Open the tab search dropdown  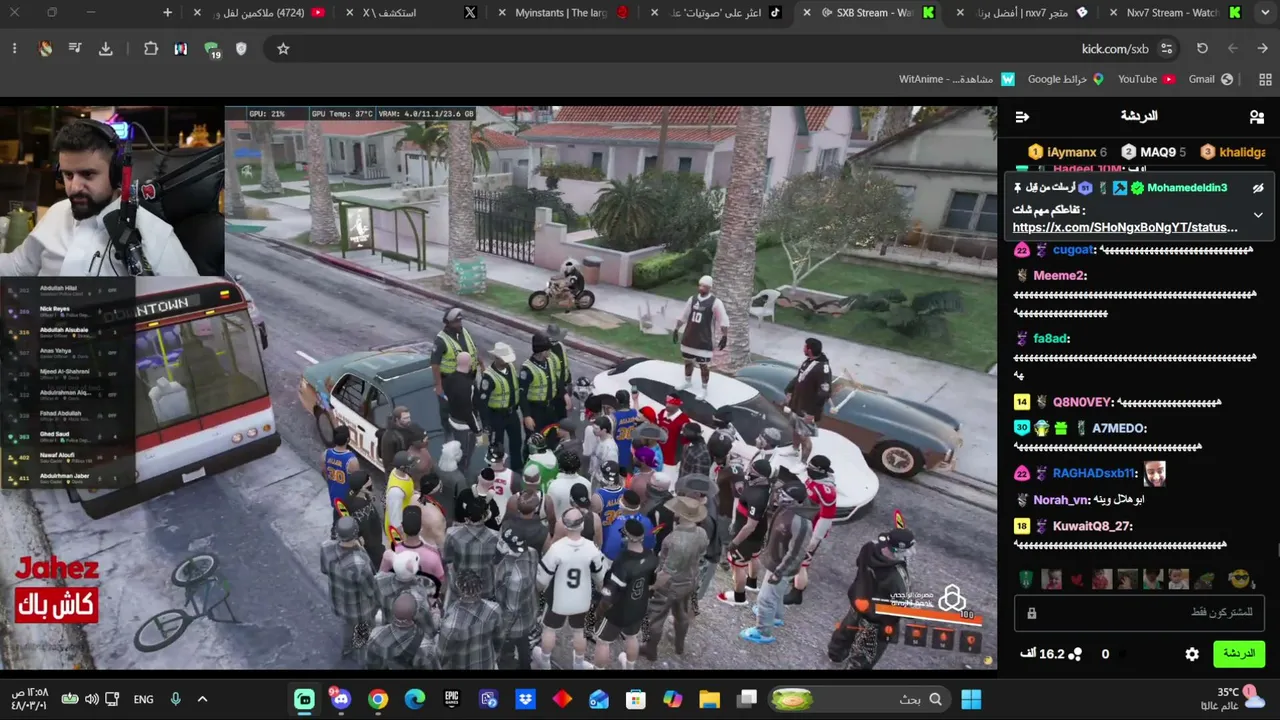tap(1263, 13)
